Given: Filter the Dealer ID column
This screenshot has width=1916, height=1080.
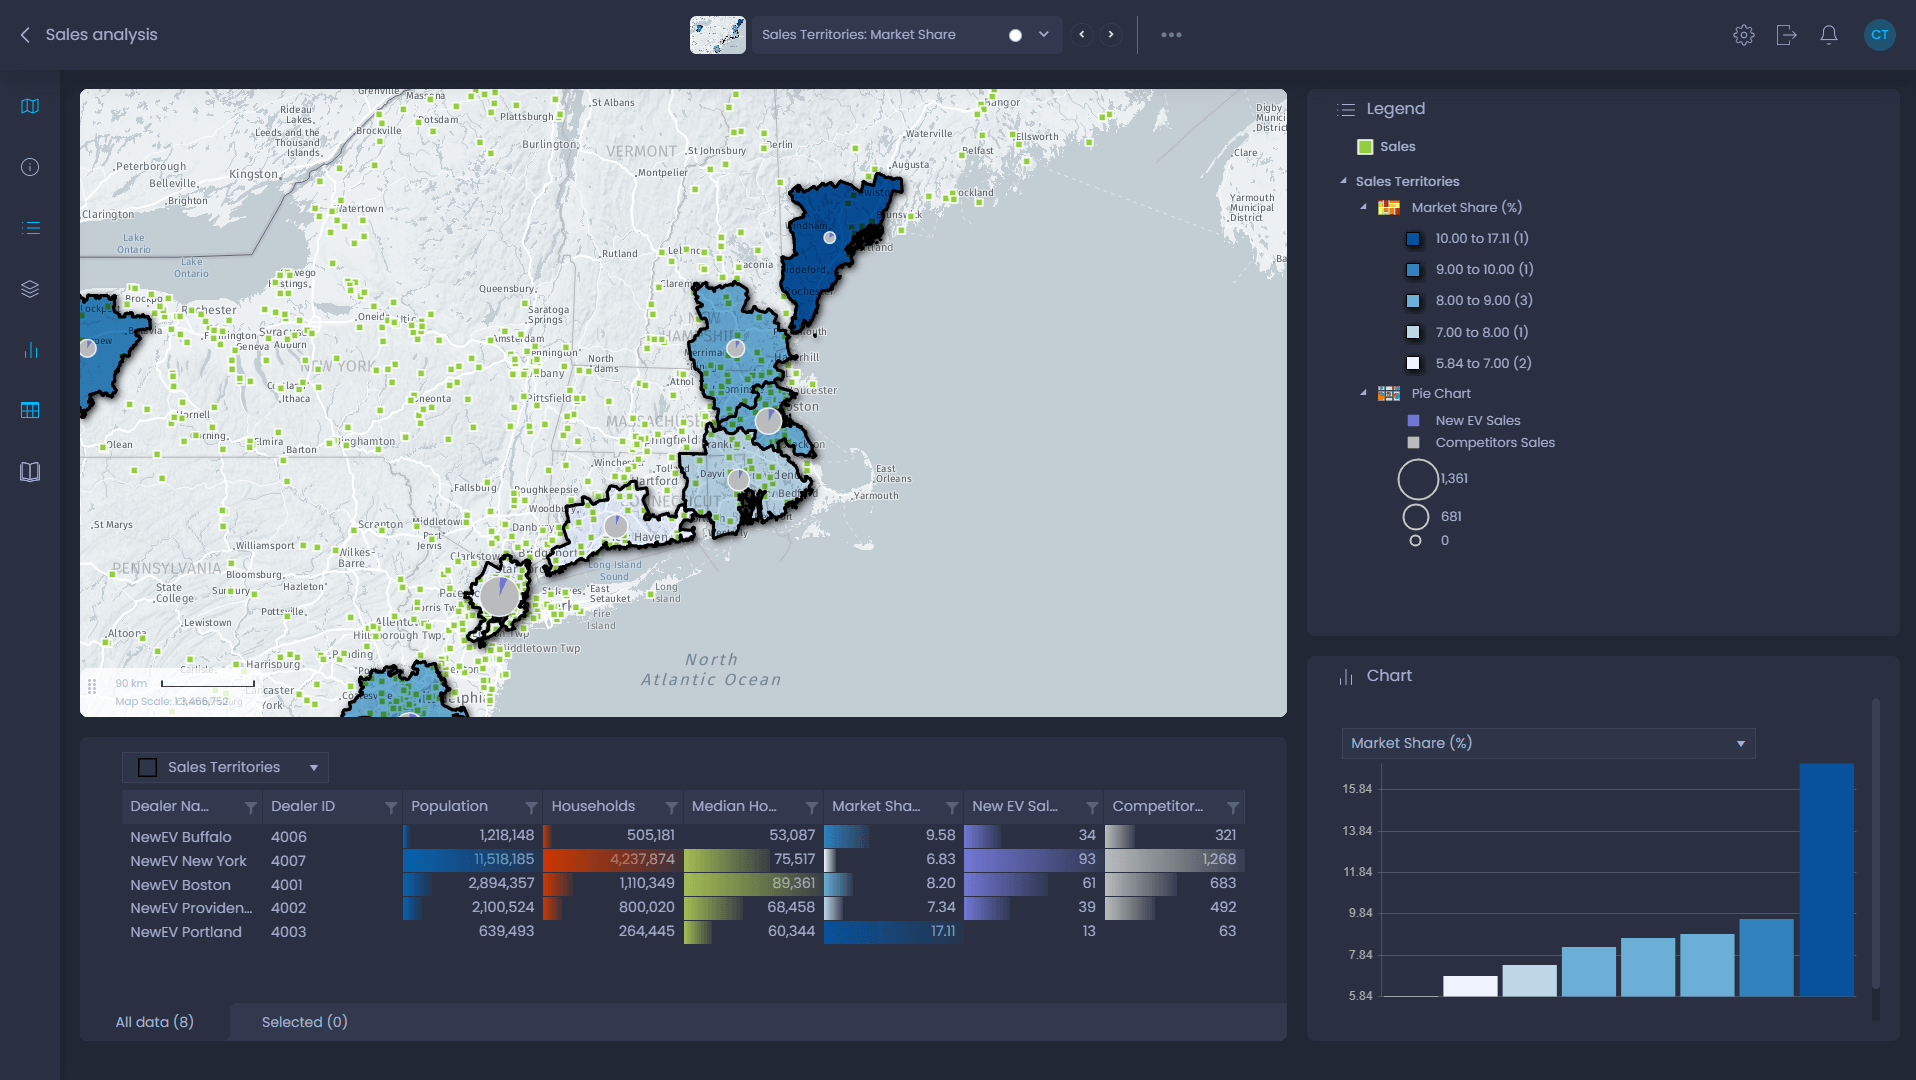Looking at the screenshot, I should pyautogui.click(x=391, y=807).
